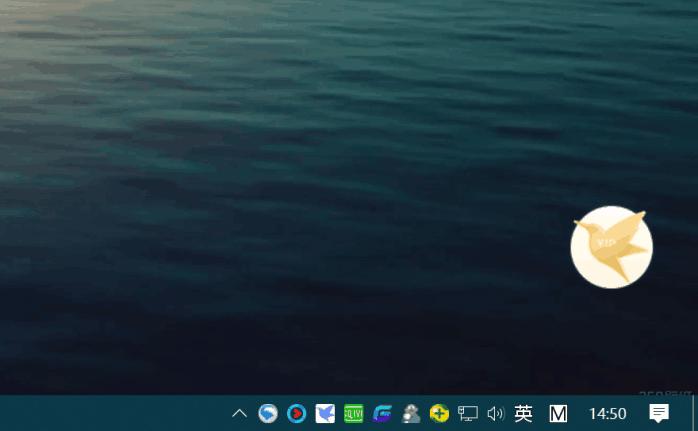Open the network connection tray icon
Viewport: 698px width, 431px height.
click(x=467, y=413)
